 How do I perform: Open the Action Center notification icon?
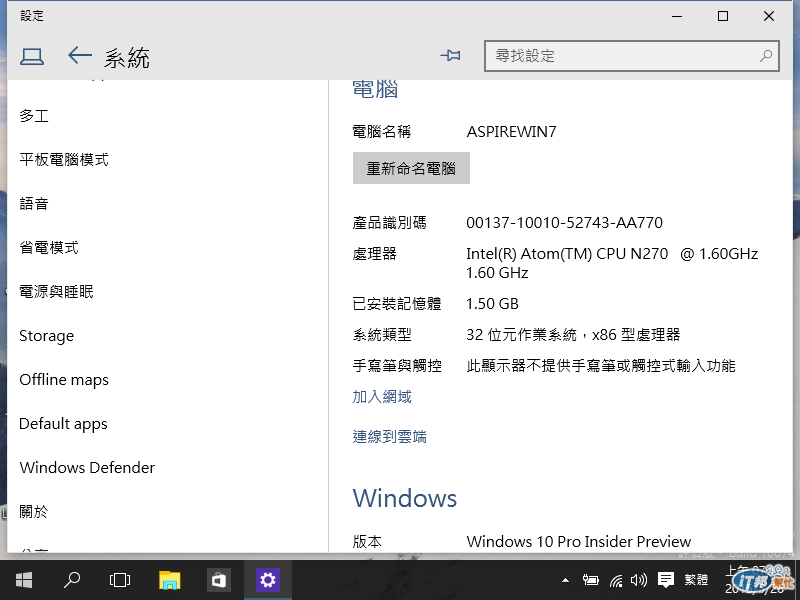(x=666, y=580)
